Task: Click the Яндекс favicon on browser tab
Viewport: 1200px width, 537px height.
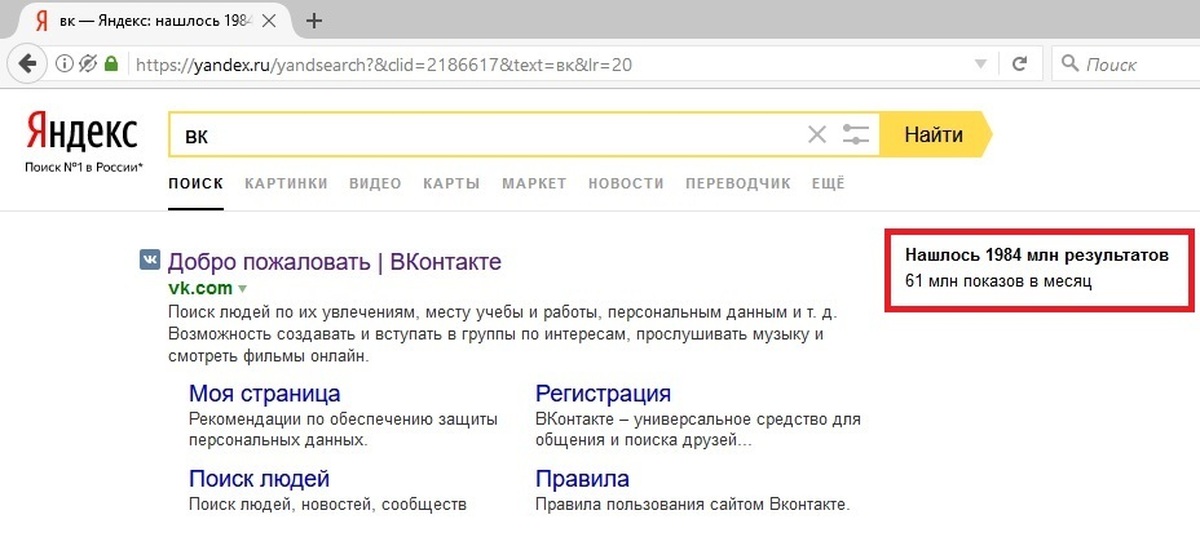Action: coord(42,20)
